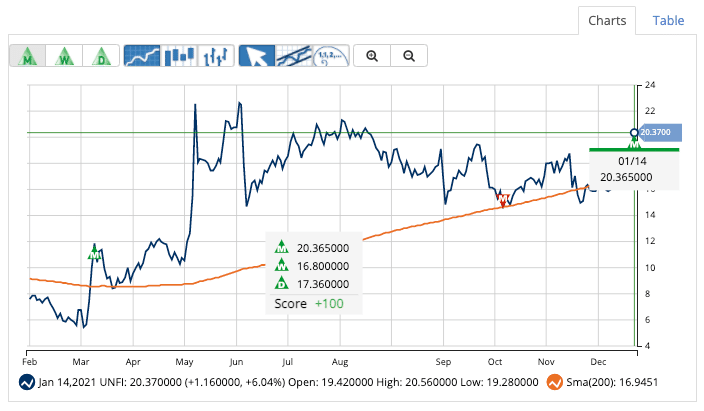Toggle the Weekly triangle indicator button
Image resolution: width=704 pixels, height=411 pixels.
64,56
